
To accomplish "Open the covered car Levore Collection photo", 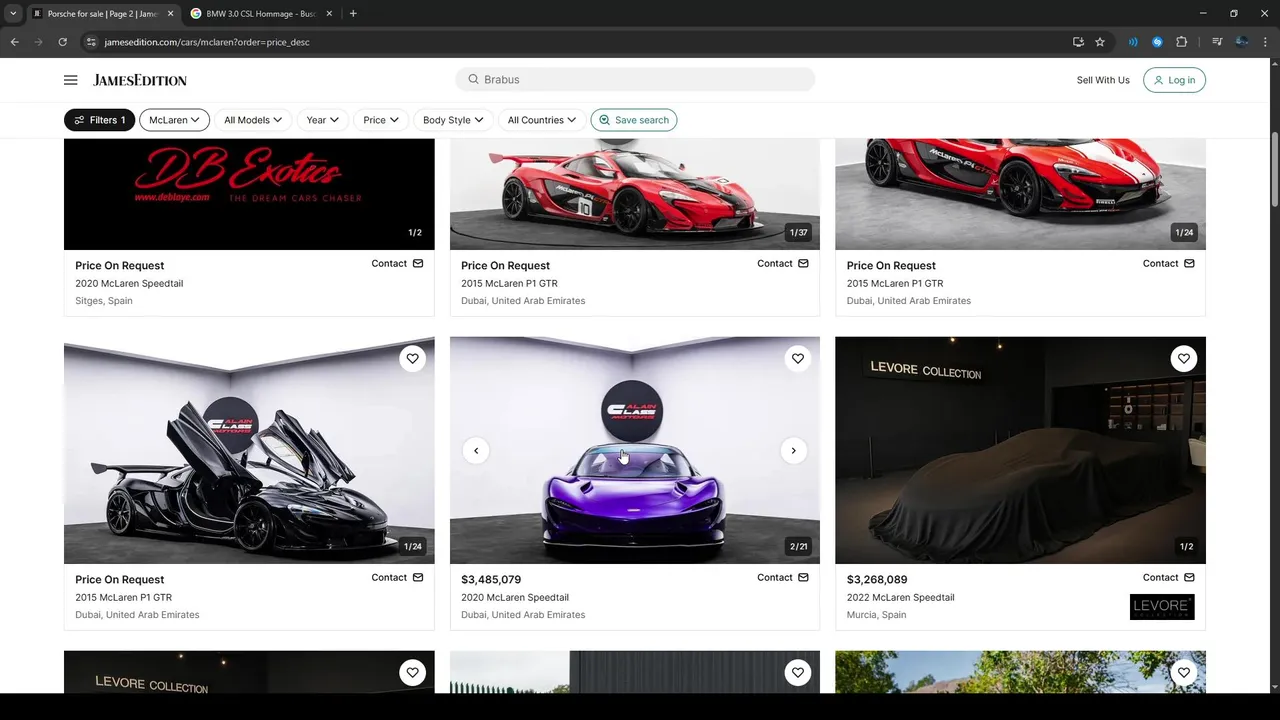I will click(1020, 450).
